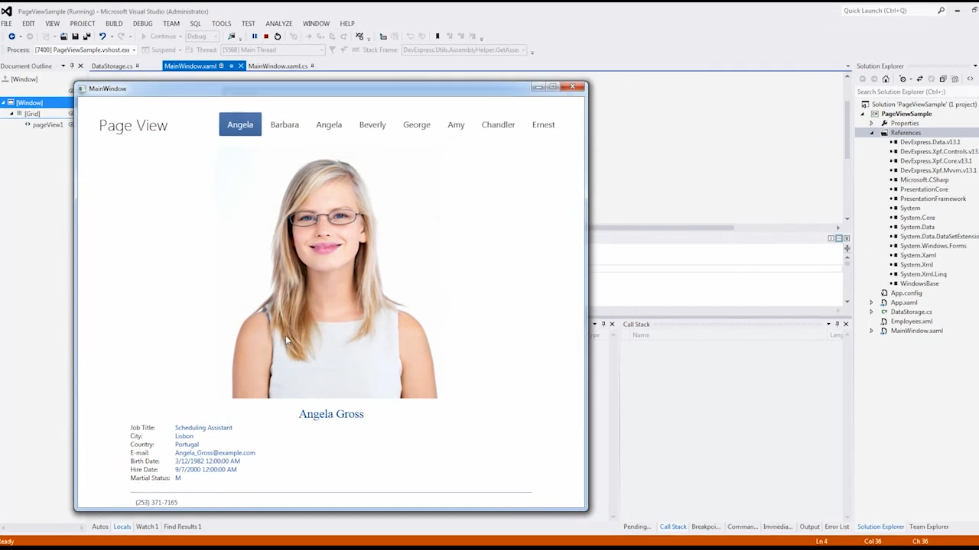This screenshot has width=979, height=550.
Task: Click Sync with Active Document icon
Action: tap(920, 79)
